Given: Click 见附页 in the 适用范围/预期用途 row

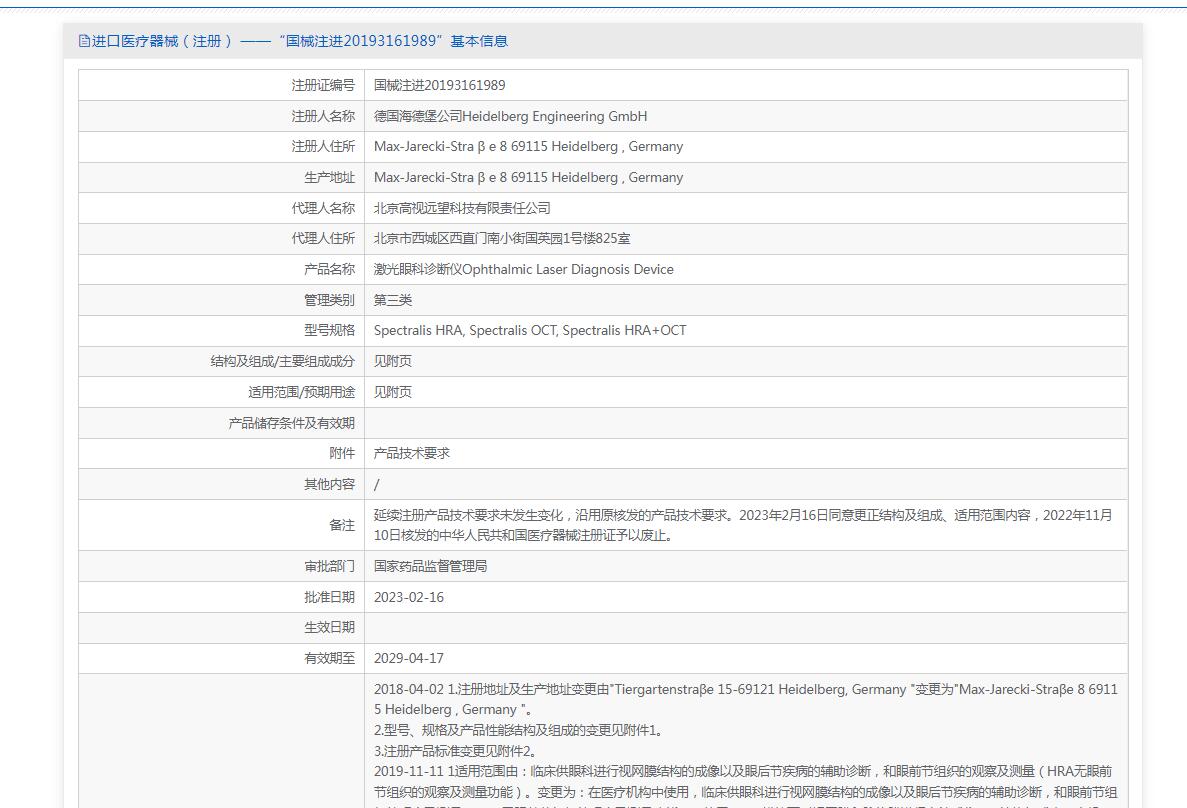Looking at the screenshot, I should pyautogui.click(x=393, y=392).
